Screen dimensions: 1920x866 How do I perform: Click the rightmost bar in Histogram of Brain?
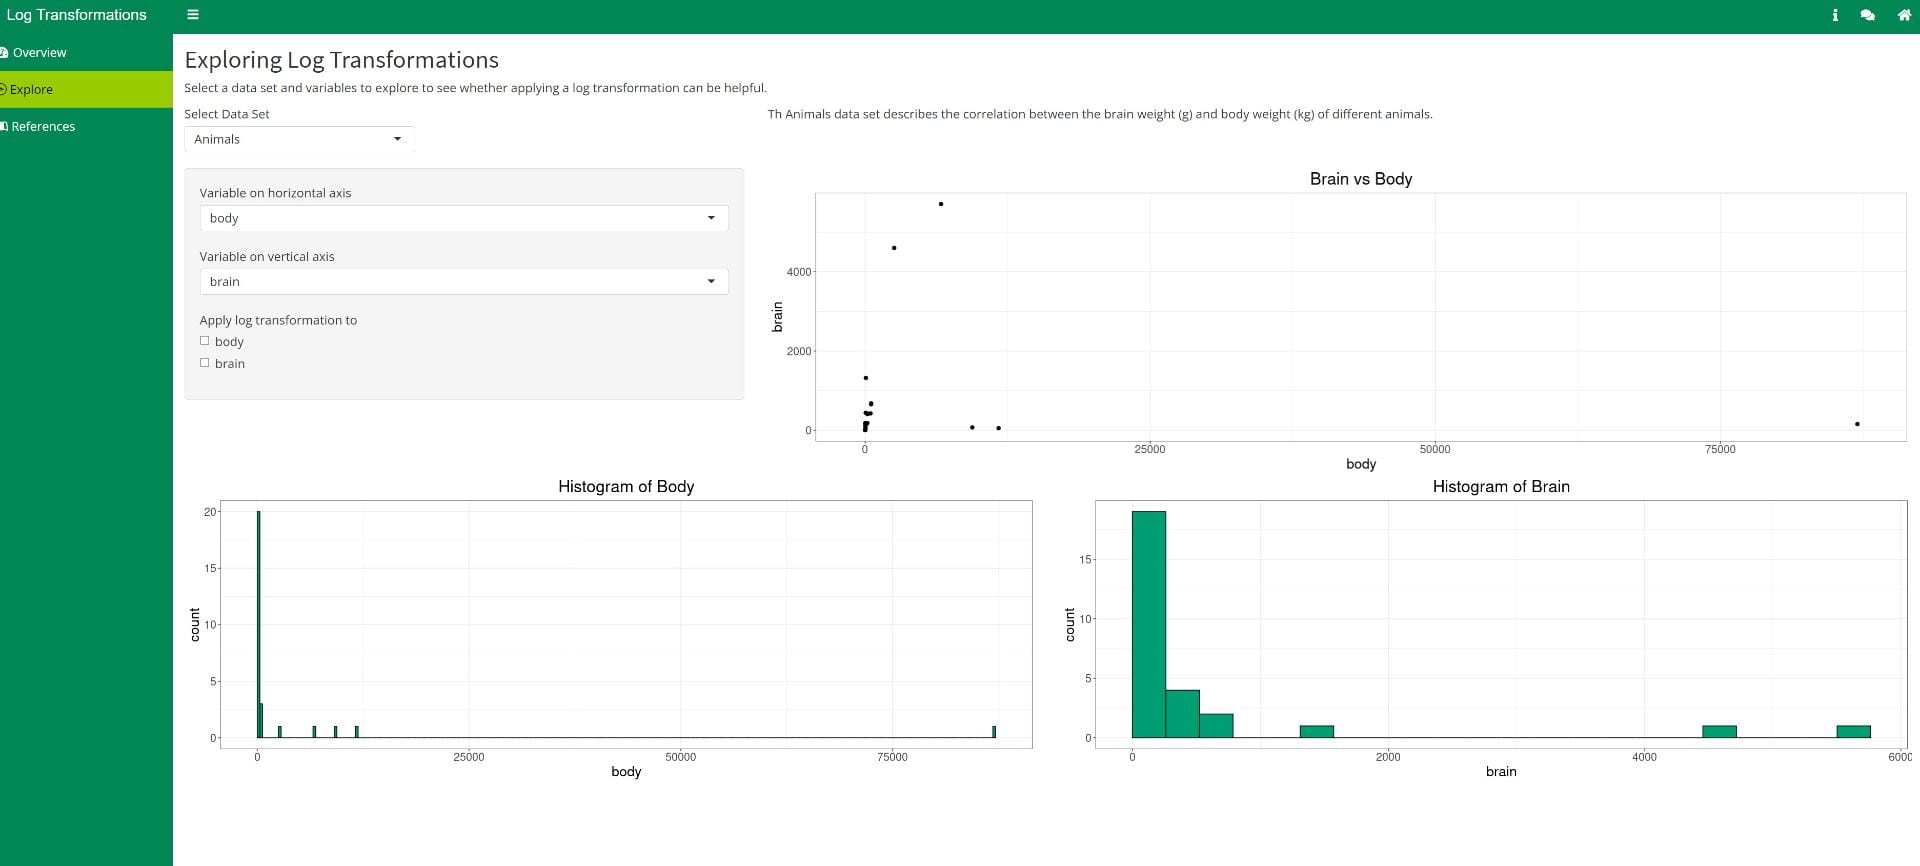coord(1853,732)
